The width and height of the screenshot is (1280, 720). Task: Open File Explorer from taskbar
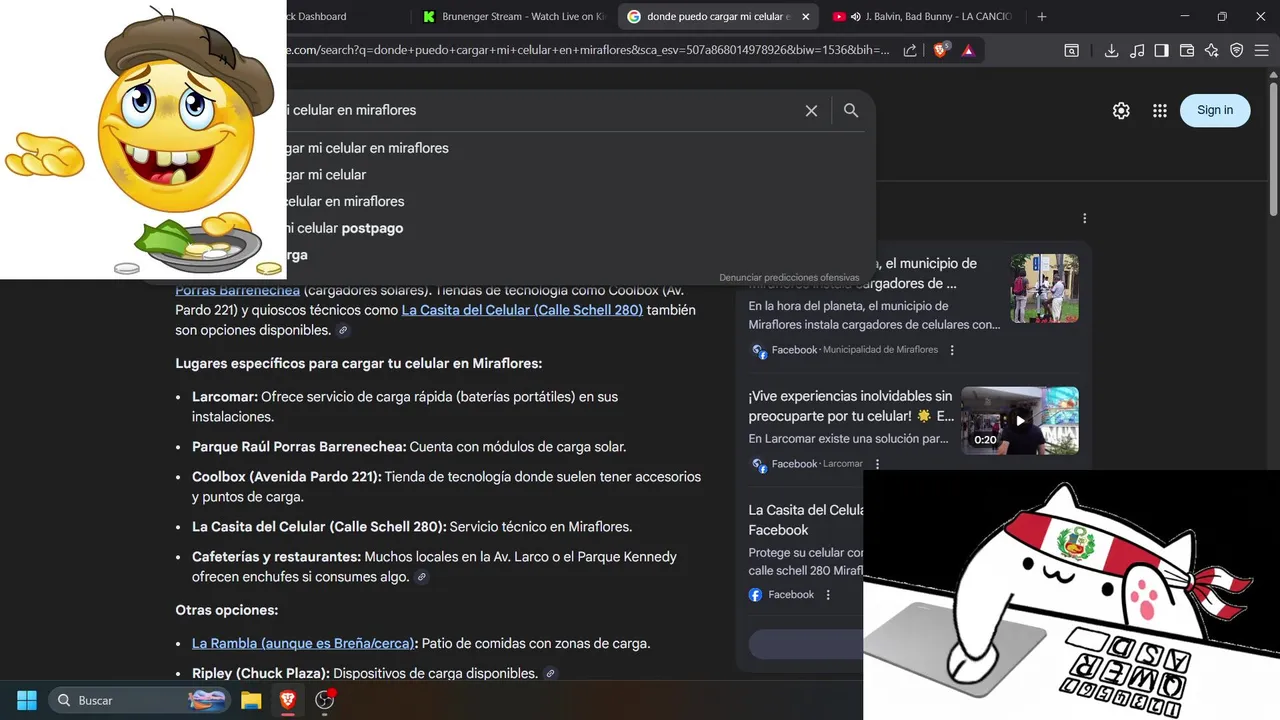click(251, 700)
